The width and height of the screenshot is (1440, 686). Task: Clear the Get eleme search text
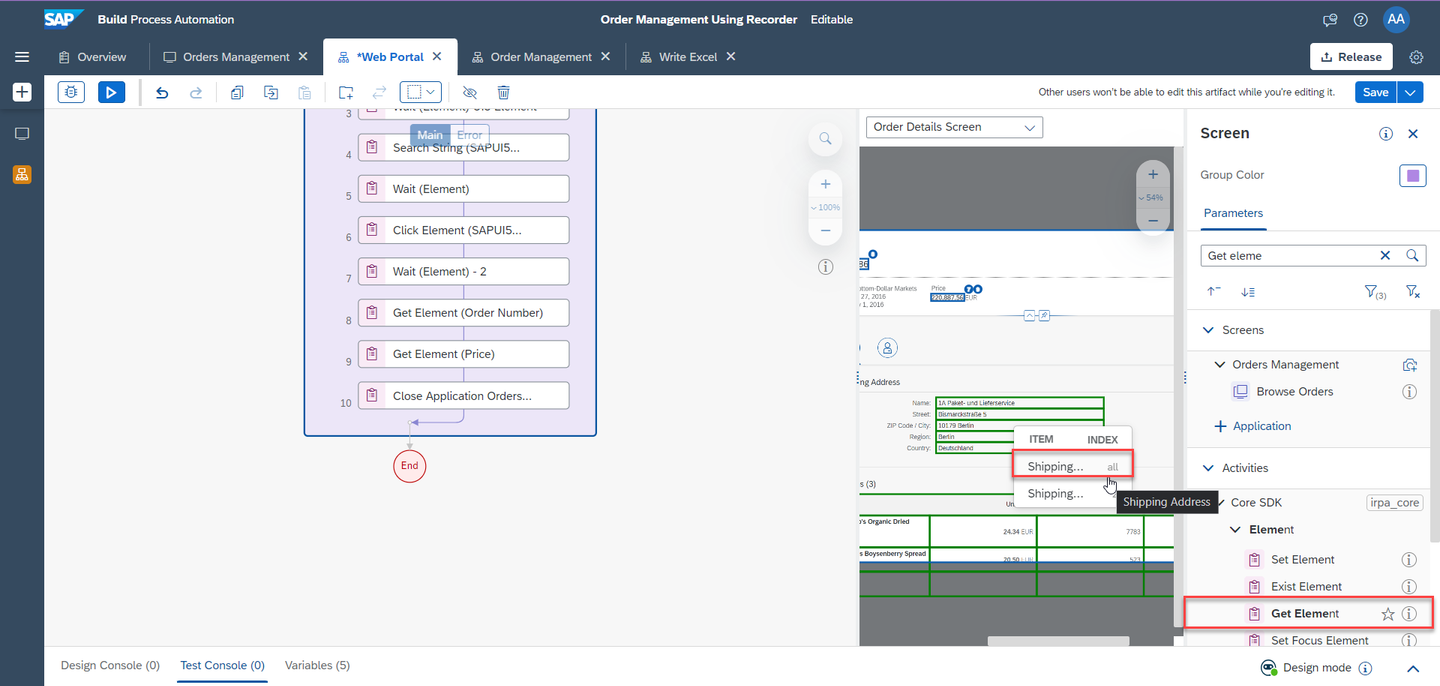[1385, 256]
